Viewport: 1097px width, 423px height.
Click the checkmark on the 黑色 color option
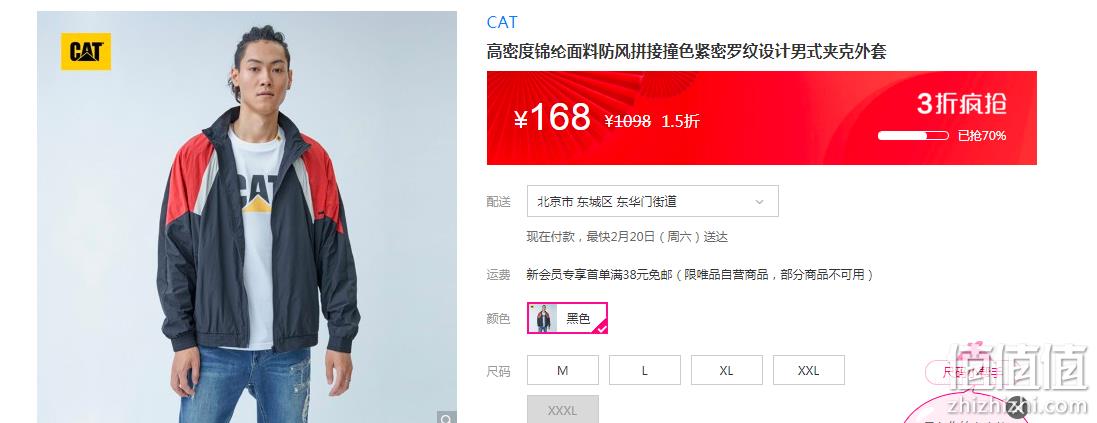pos(602,327)
